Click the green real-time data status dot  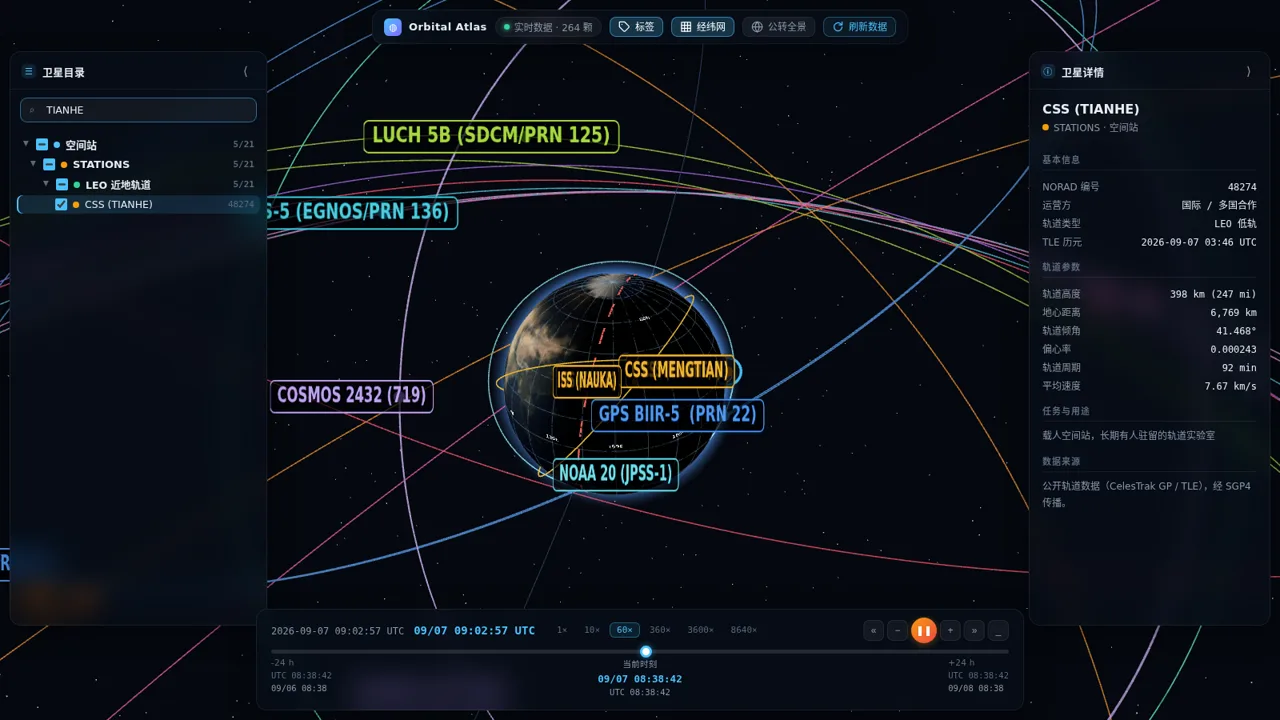pyautogui.click(x=507, y=27)
